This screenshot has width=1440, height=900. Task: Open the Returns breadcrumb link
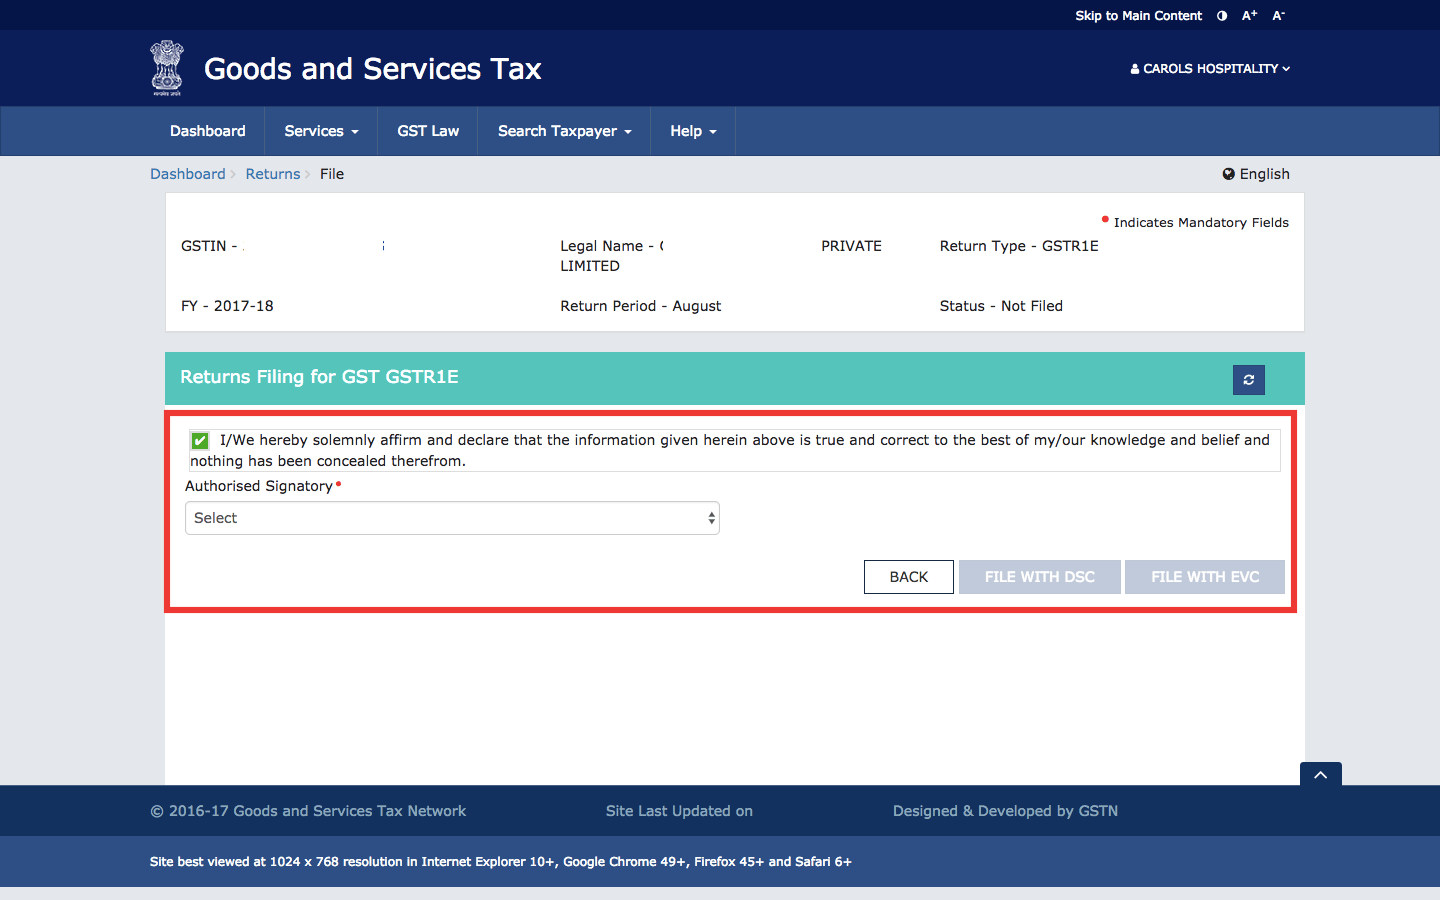(272, 173)
